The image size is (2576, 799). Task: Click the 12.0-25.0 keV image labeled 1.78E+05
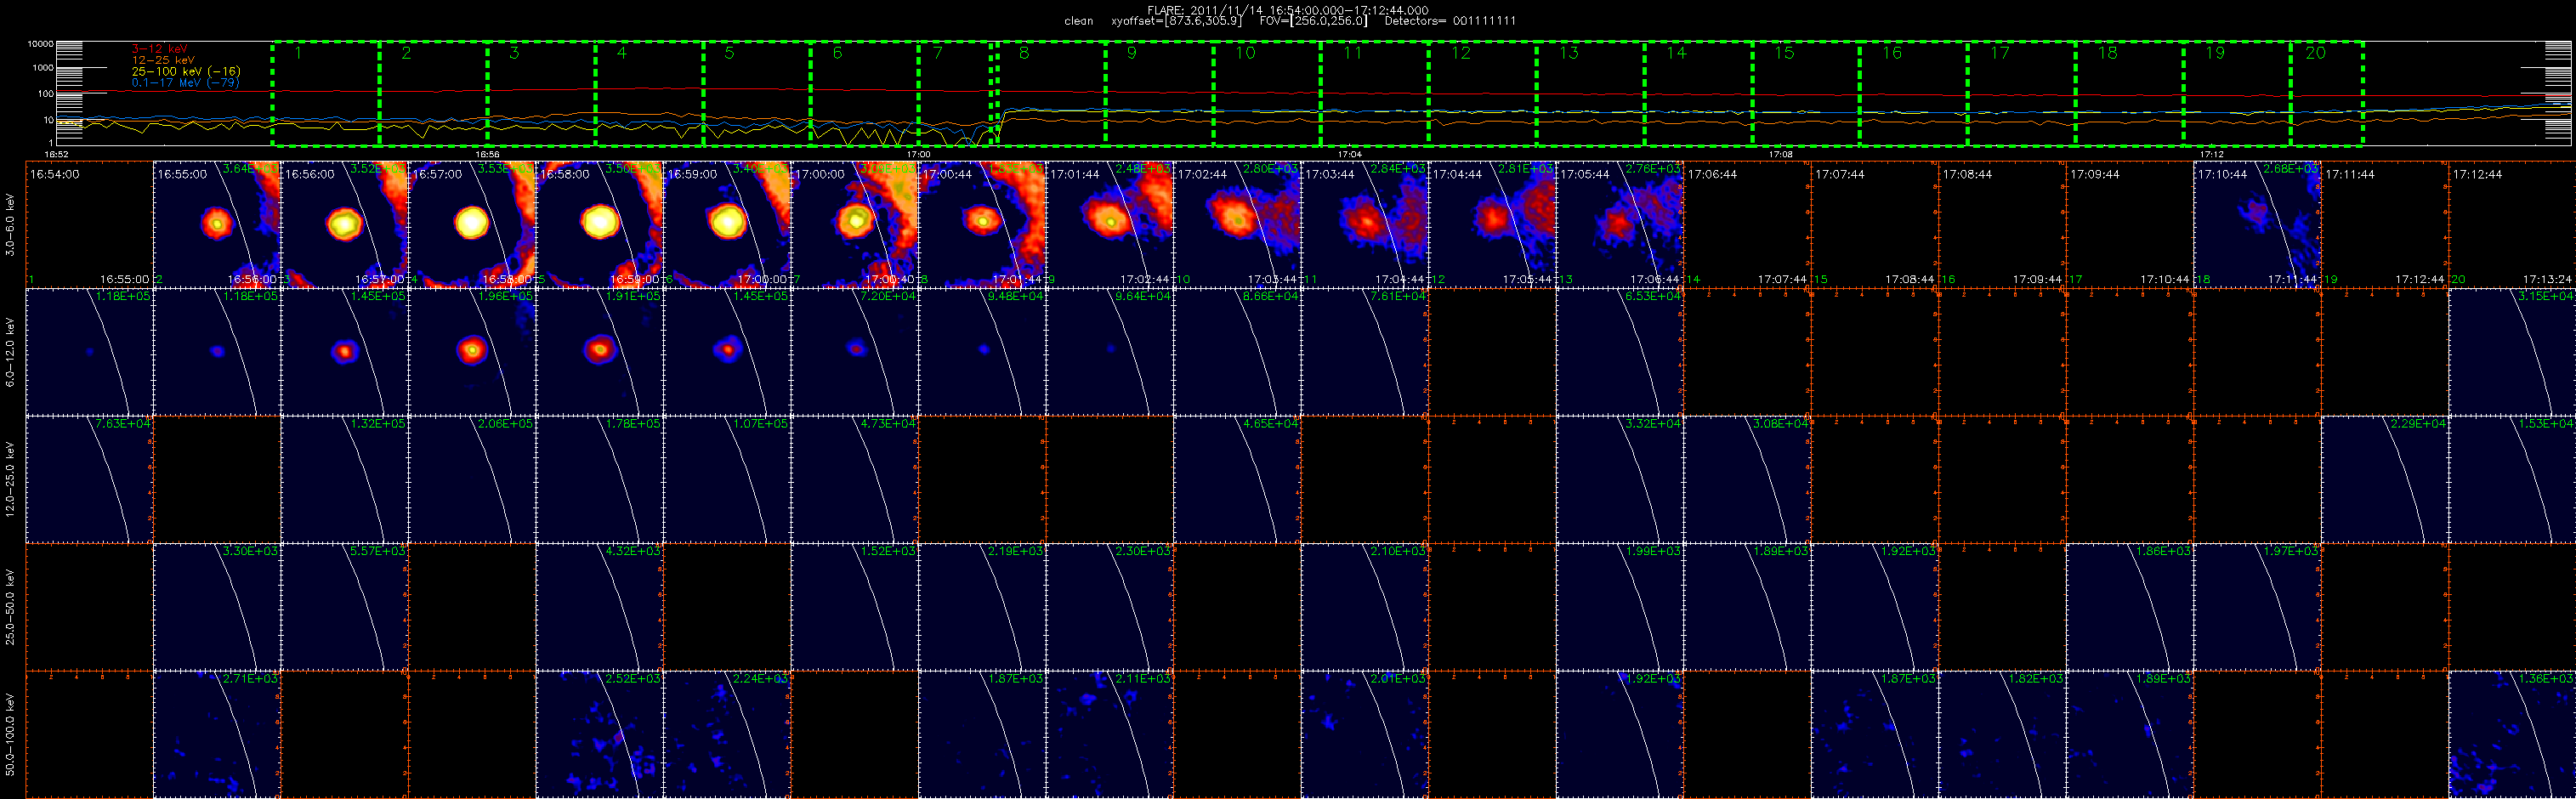pyautogui.click(x=600, y=479)
